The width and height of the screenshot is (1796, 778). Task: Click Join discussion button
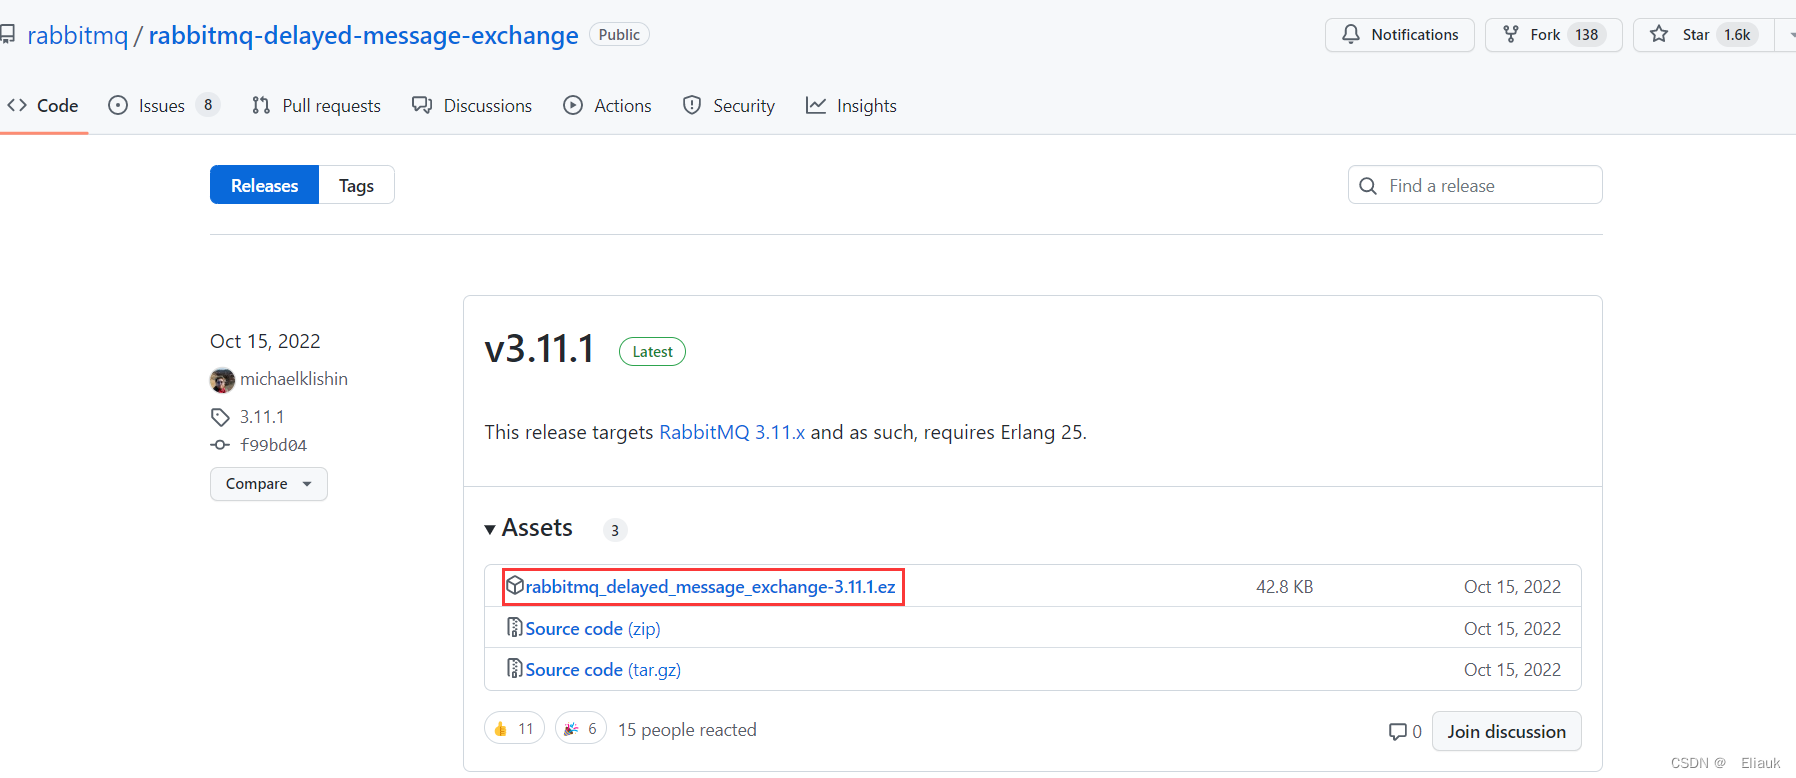1506,732
